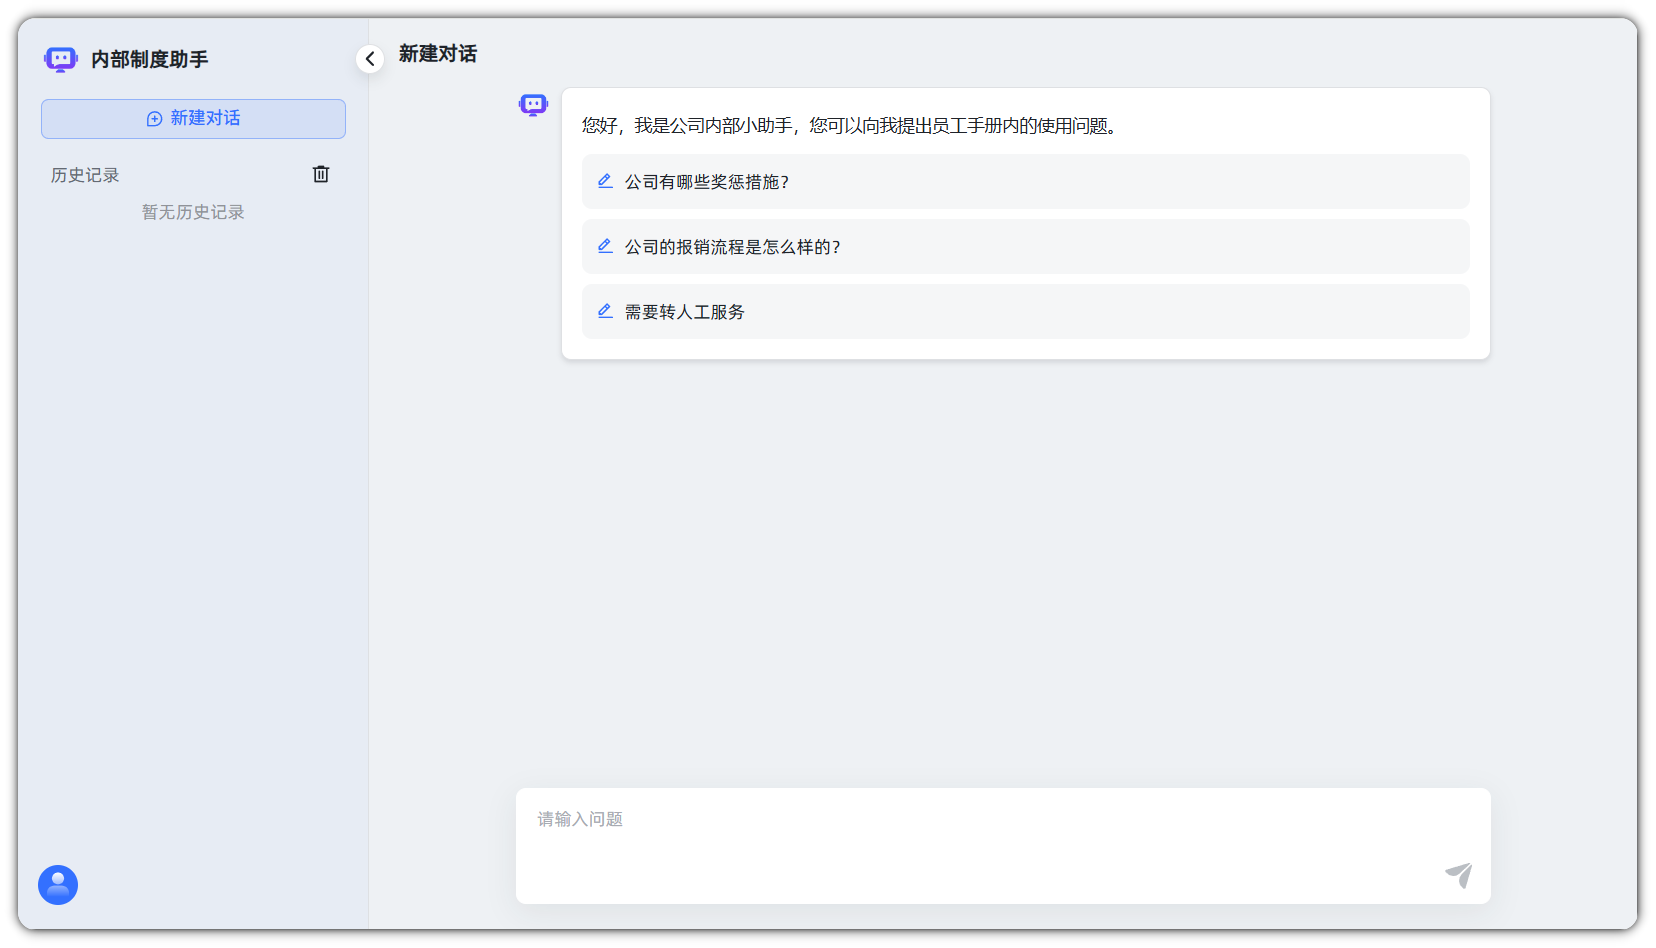Screen dimensions: 1656x948
Task: Click the assistant robot avatar beside greeting
Action: (x=533, y=105)
